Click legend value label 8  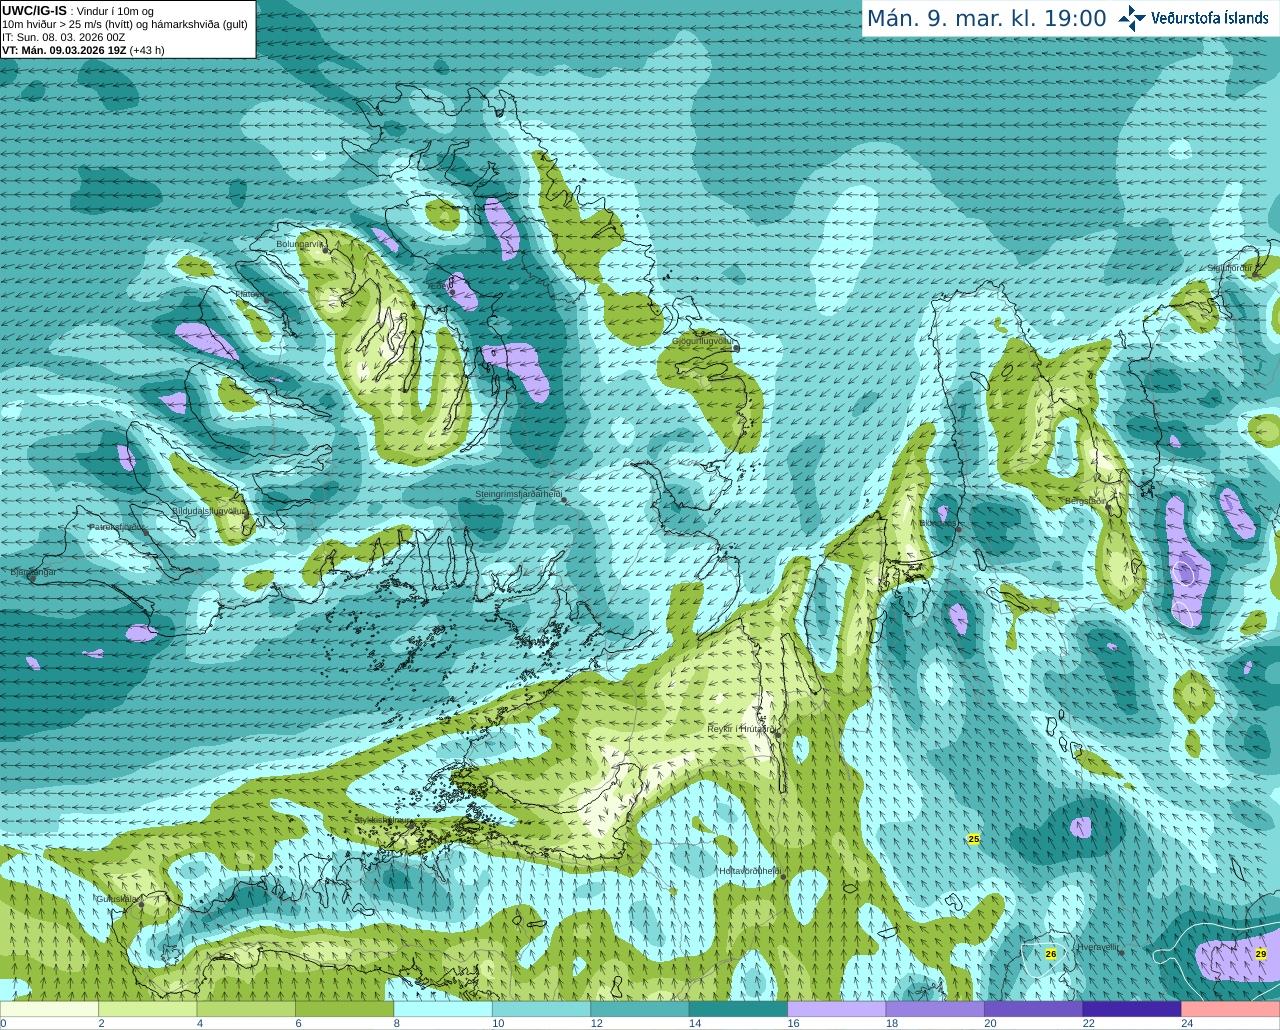[x=396, y=1023]
